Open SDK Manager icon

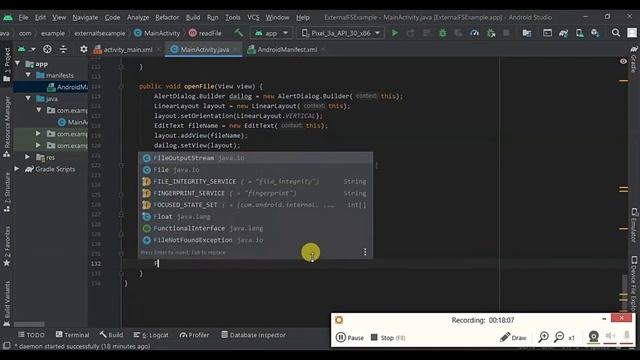click(595, 33)
